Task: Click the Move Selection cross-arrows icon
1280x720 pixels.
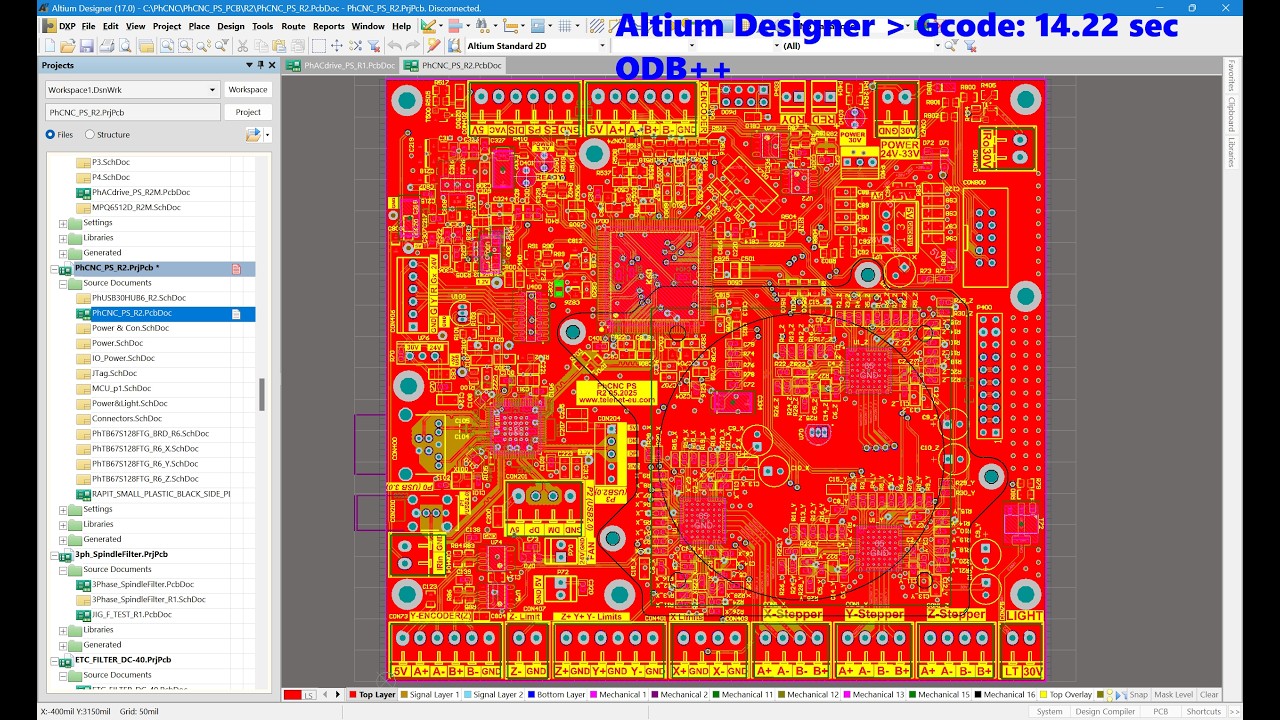Action: 337,46
